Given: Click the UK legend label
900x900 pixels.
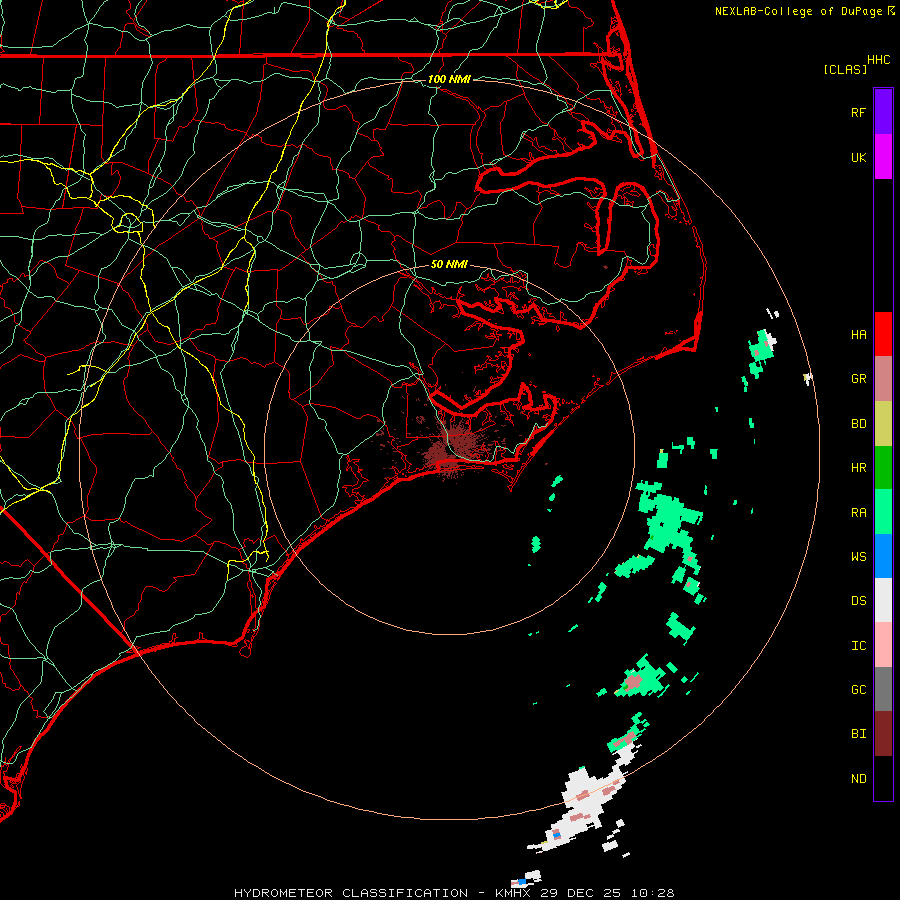Looking at the screenshot, I should tap(858, 157).
